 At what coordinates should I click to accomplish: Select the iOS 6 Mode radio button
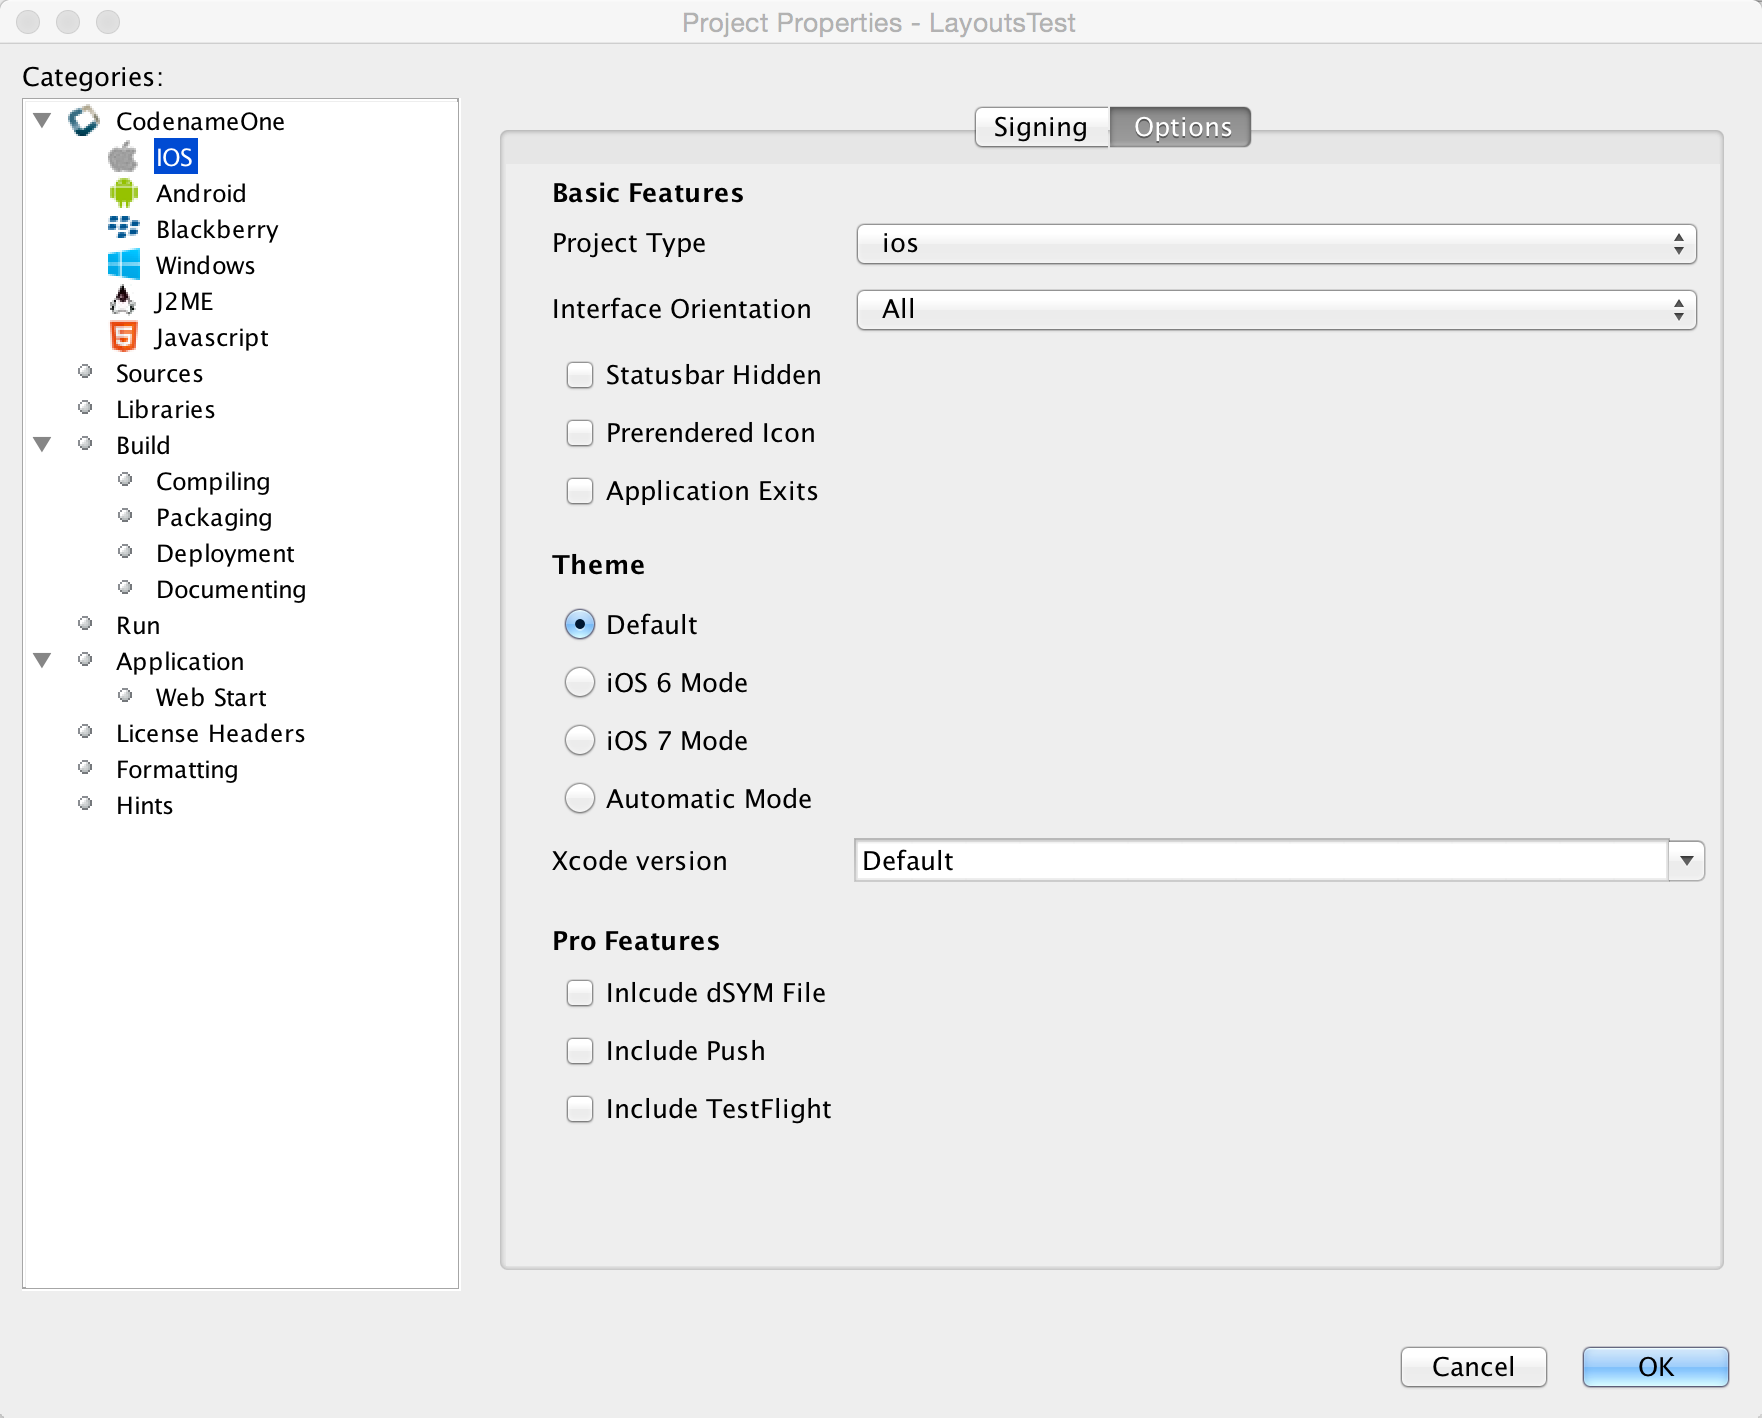point(580,683)
